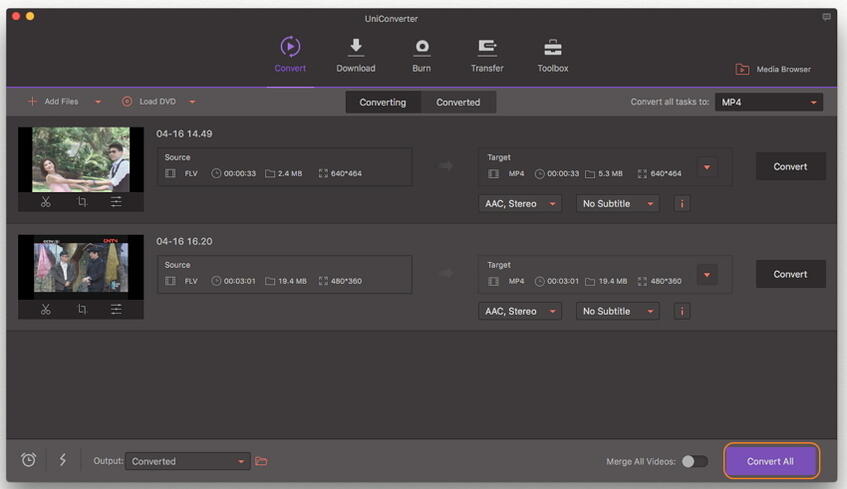Go to the Transfer tab
Viewport: 847px width, 489px height.
coord(487,54)
